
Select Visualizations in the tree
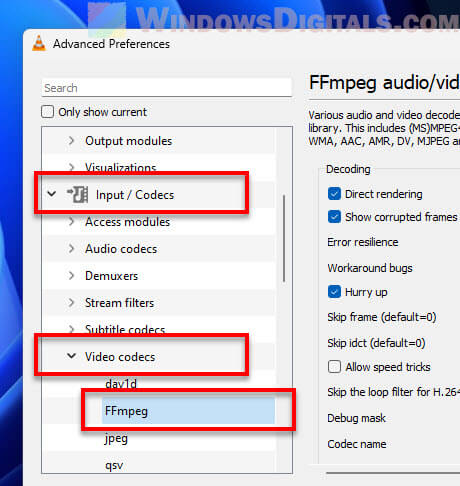121,167
